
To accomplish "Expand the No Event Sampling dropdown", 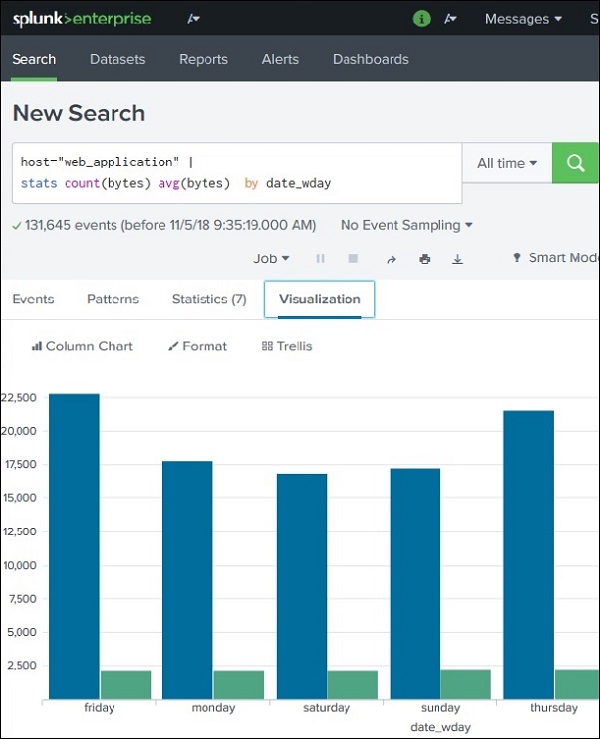I will 406,225.
